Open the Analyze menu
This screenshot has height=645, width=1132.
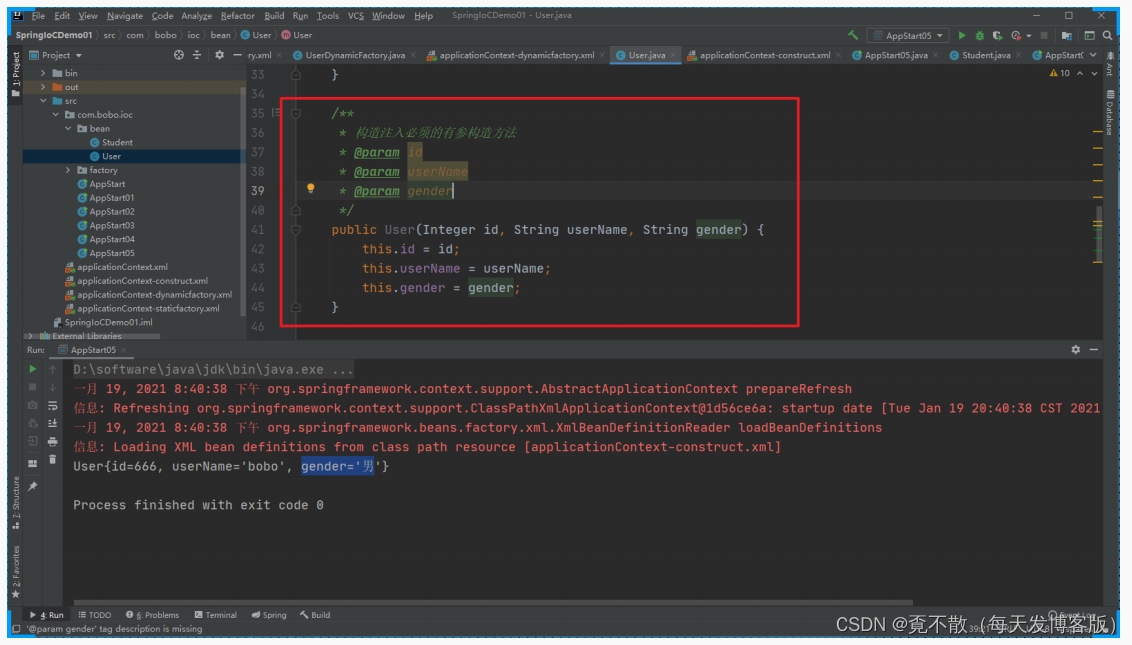(x=196, y=15)
